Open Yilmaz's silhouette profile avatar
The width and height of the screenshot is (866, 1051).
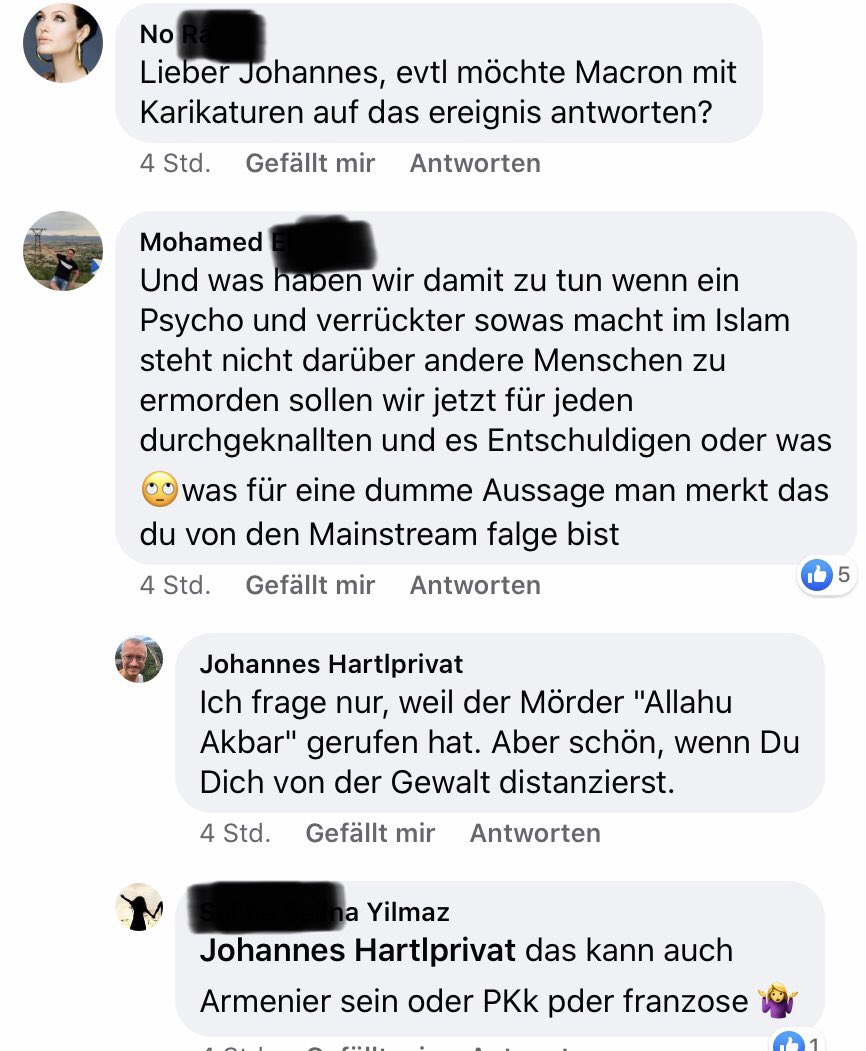click(139, 907)
